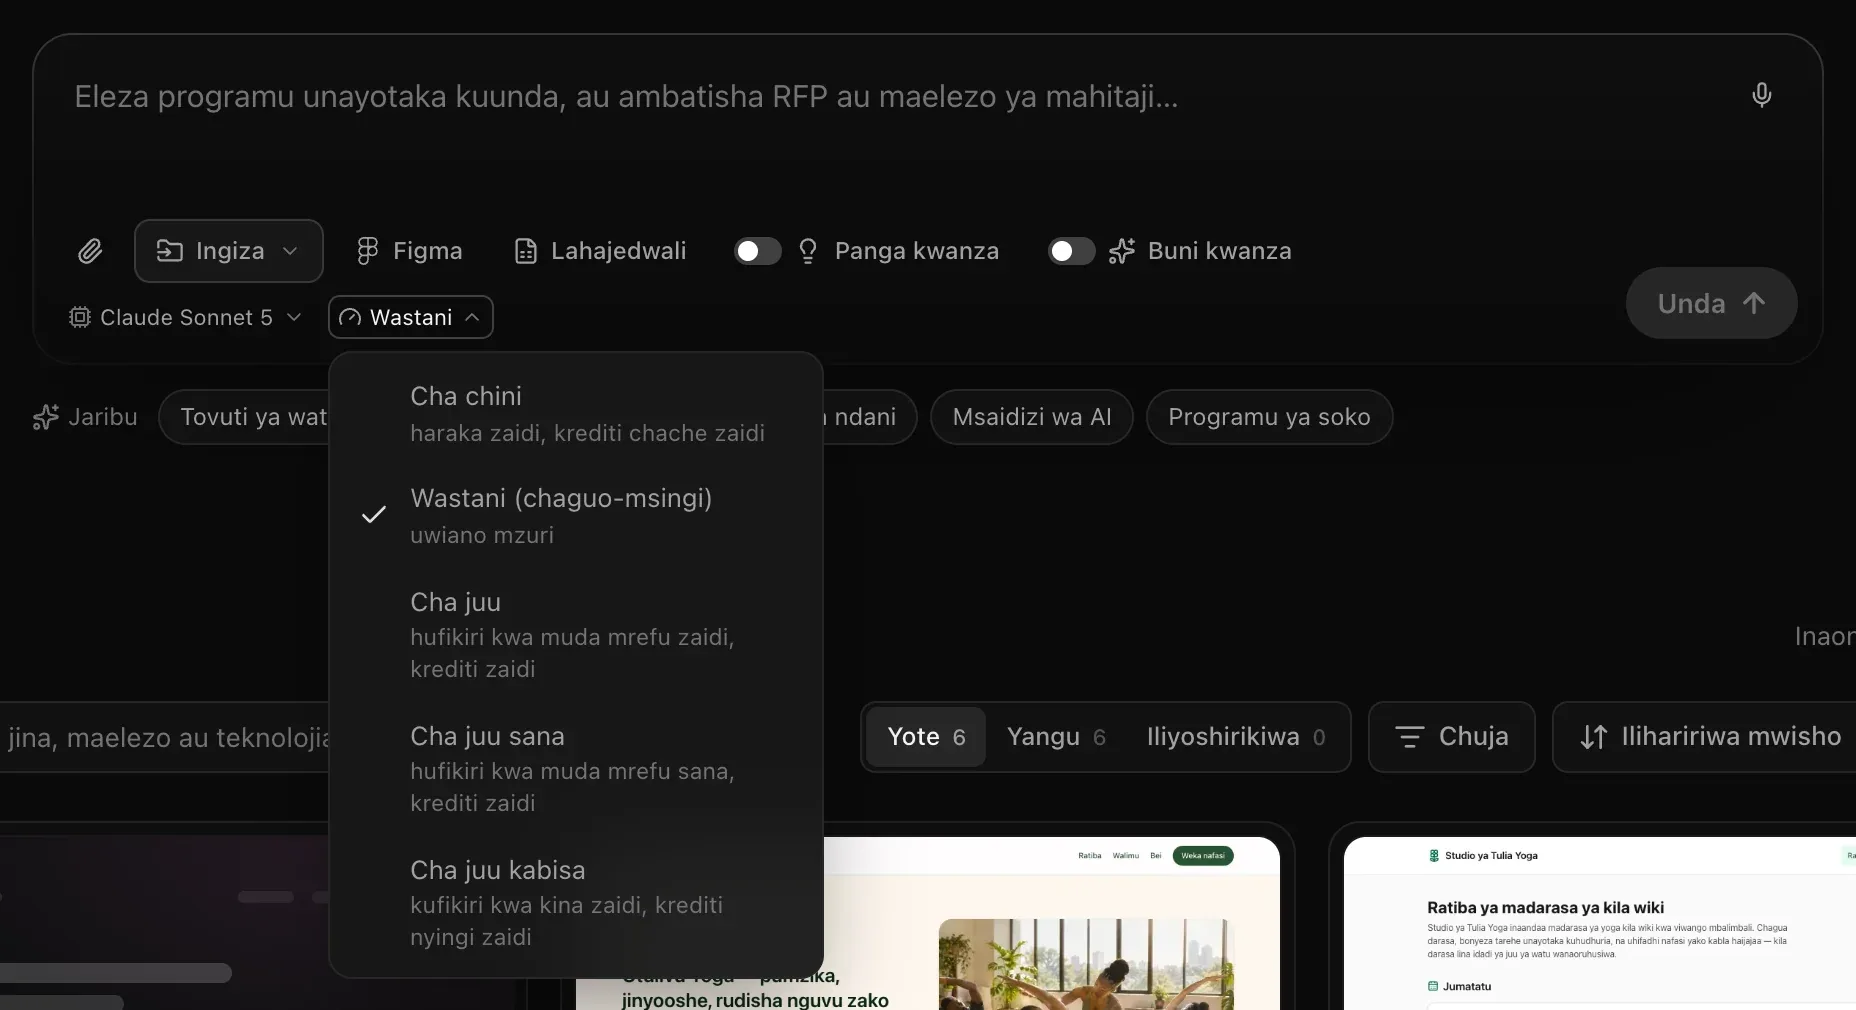Image resolution: width=1856 pixels, height=1010 pixels.
Task: Expand the Ingiza dropdown
Action: 229,251
